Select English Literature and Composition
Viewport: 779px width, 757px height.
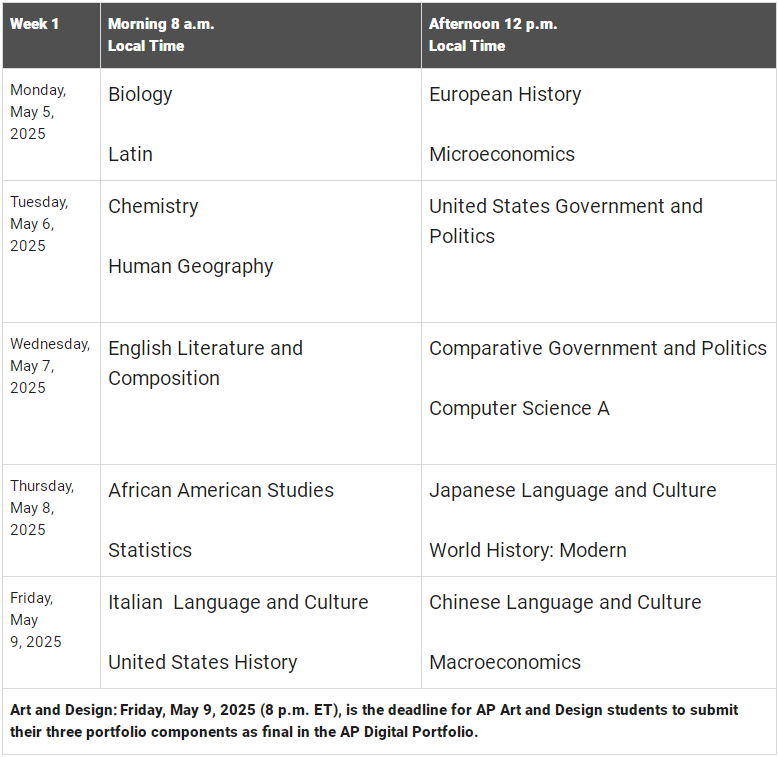pos(205,363)
